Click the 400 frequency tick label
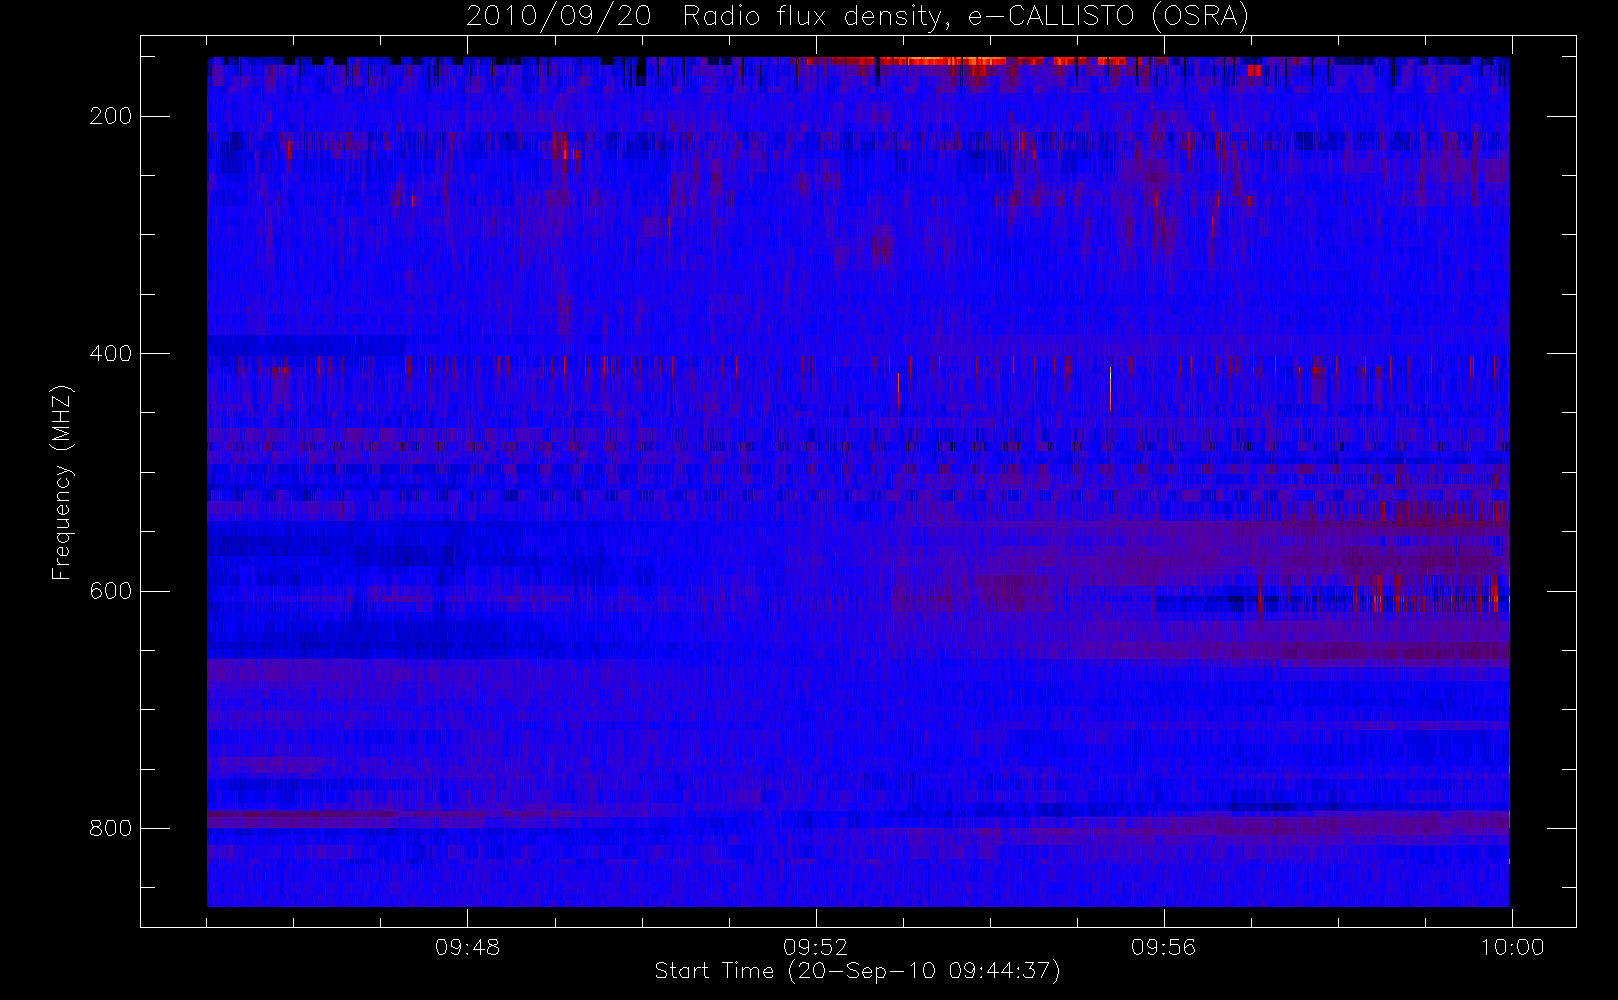The image size is (1618, 1000). pyautogui.click(x=110, y=353)
